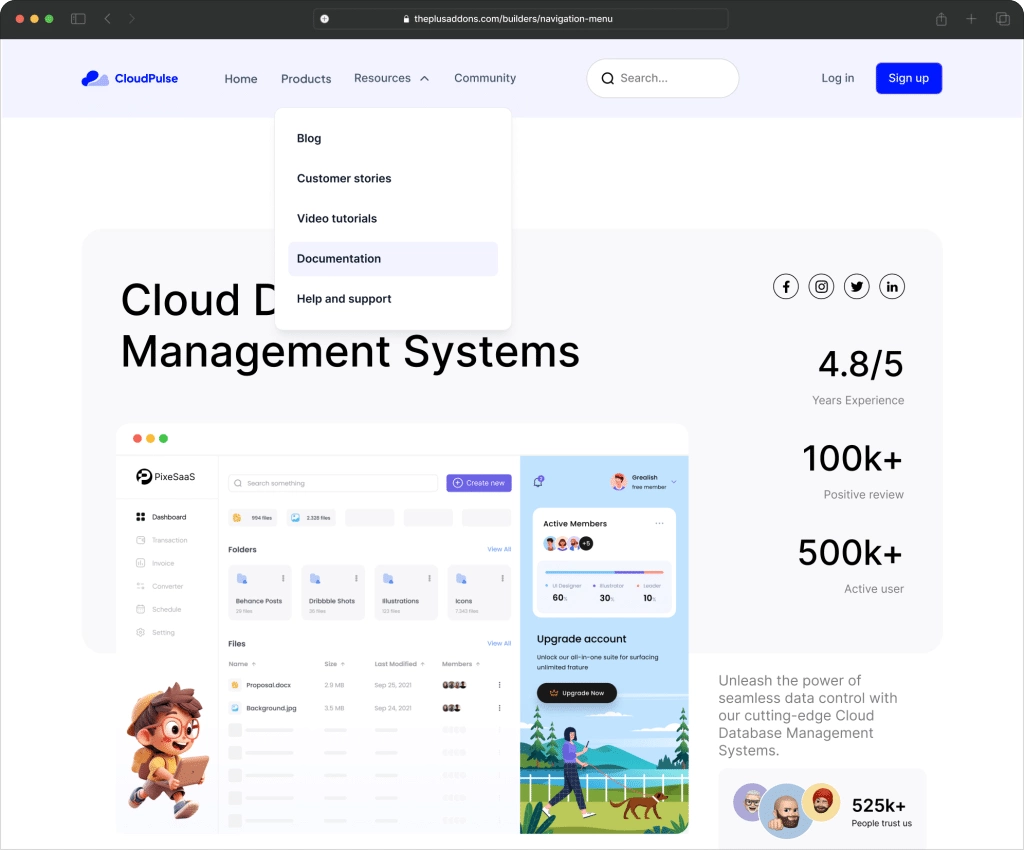1024x850 pixels.
Task: Click the Safari sidebar toggle icon
Action: [78, 19]
